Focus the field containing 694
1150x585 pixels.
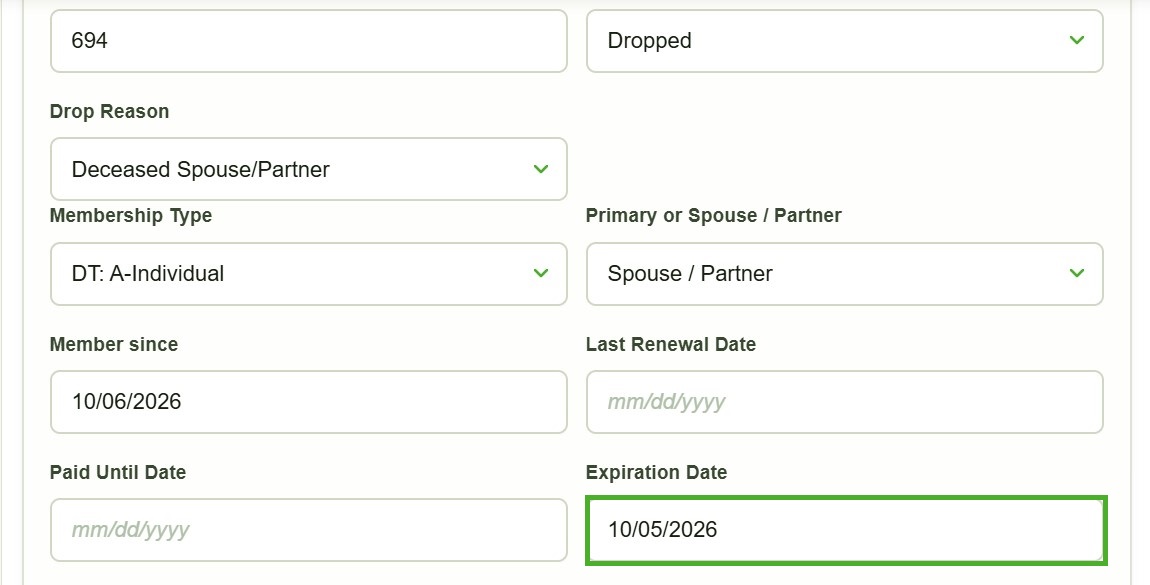click(x=309, y=41)
